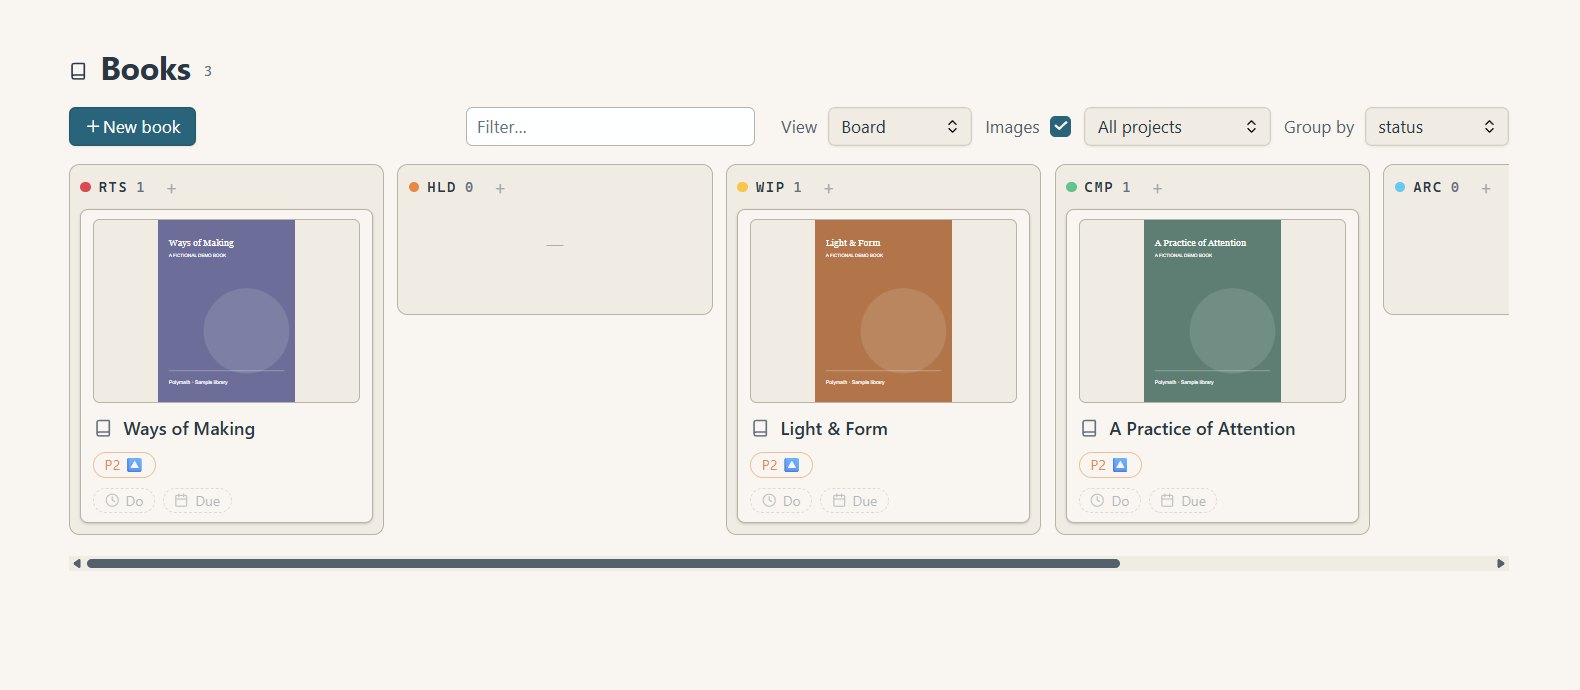Click the Books page heading
Screen dimensions: 1580x690
pos(146,69)
